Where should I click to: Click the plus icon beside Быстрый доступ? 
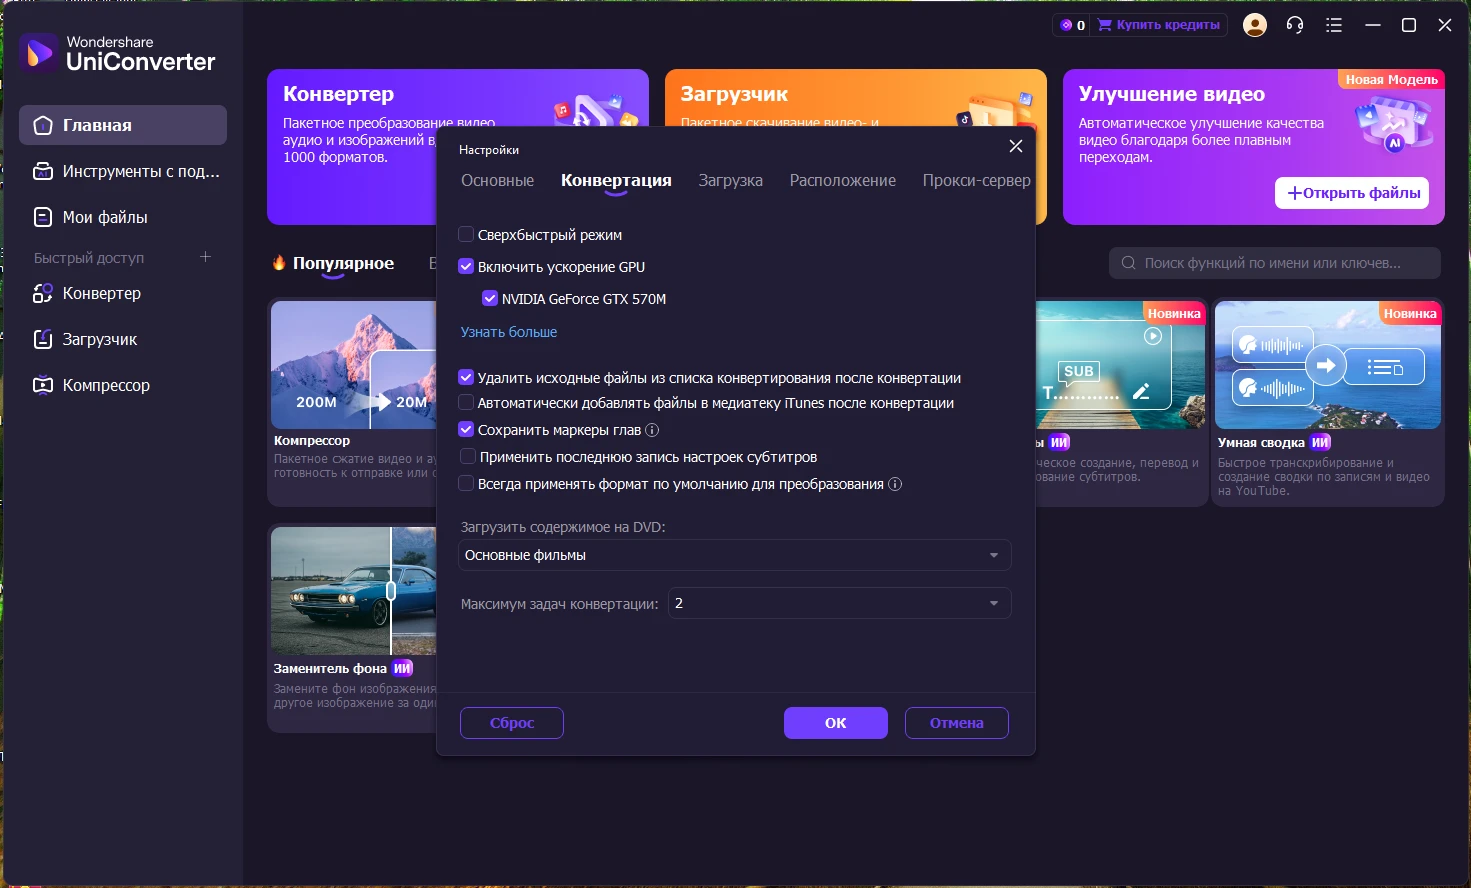point(205,257)
